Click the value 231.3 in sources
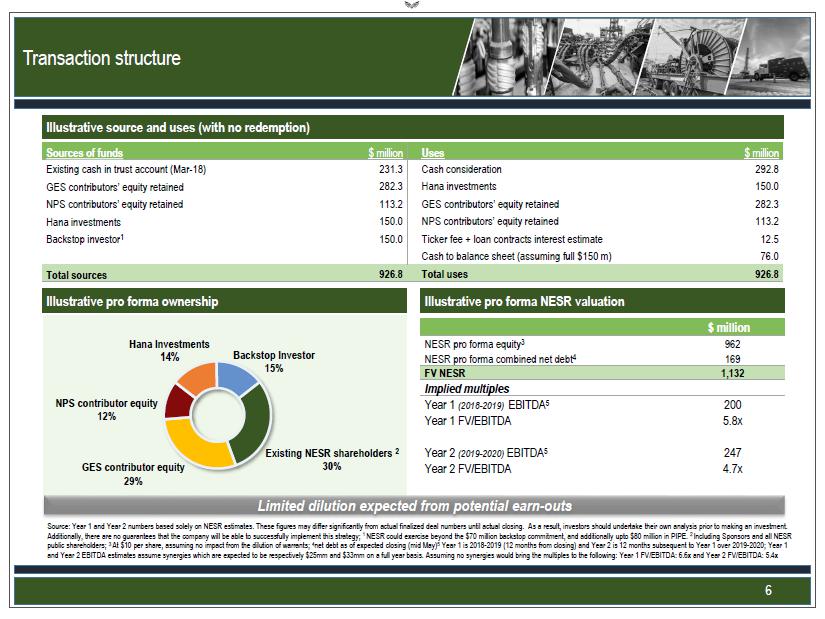 tap(390, 169)
